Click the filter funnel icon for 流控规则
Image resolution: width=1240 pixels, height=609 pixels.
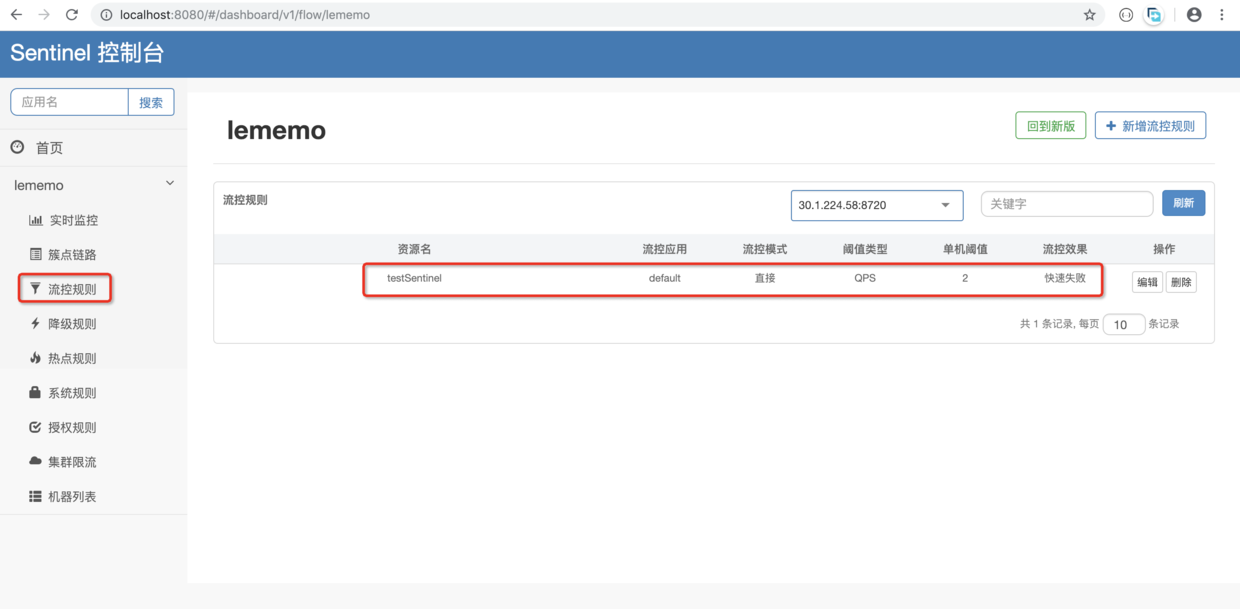[35, 288]
